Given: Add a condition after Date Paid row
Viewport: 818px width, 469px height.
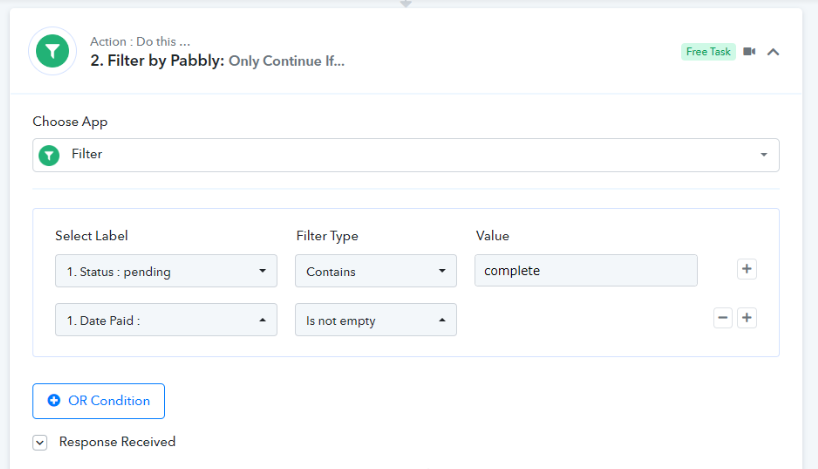Looking at the screenshot, I should pyautogui.click(x=747, y=318).
